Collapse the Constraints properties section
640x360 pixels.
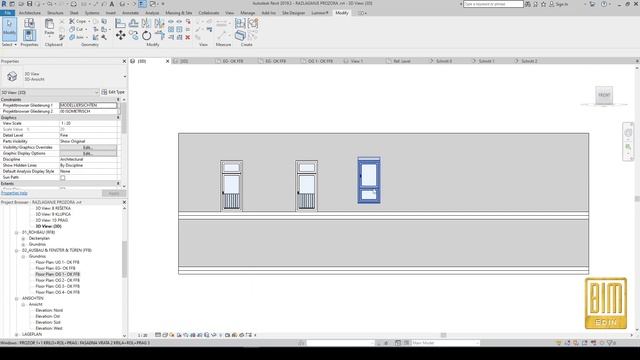click(x=118, y=100)
